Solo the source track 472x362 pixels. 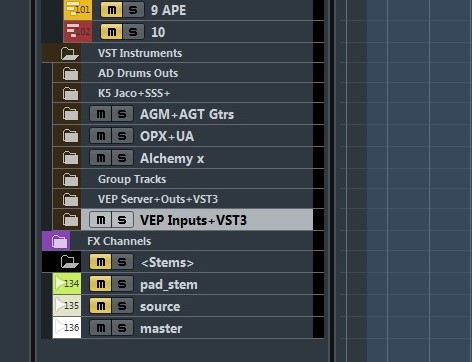(122, 306)
